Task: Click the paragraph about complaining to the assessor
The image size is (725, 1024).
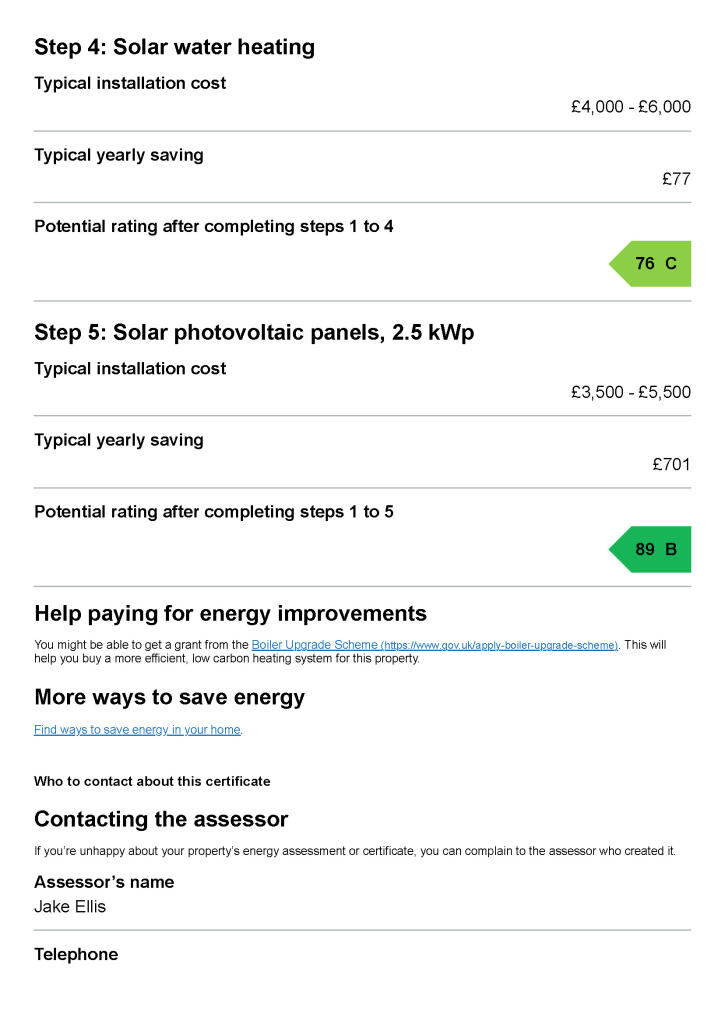Action: [x=355, y=851]
